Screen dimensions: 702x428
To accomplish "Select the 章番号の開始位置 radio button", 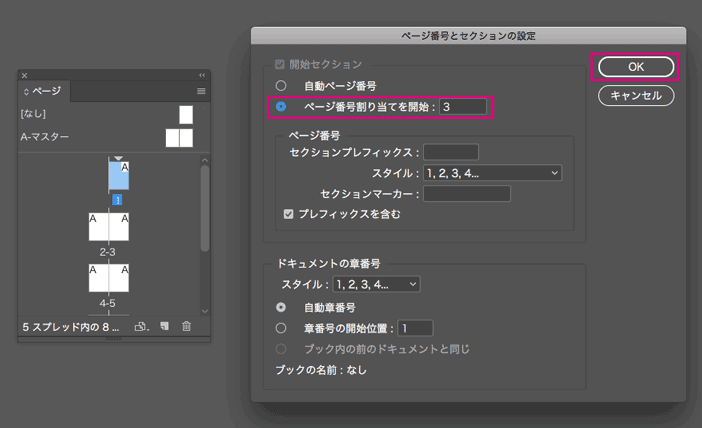I will (x=281, y=327).
